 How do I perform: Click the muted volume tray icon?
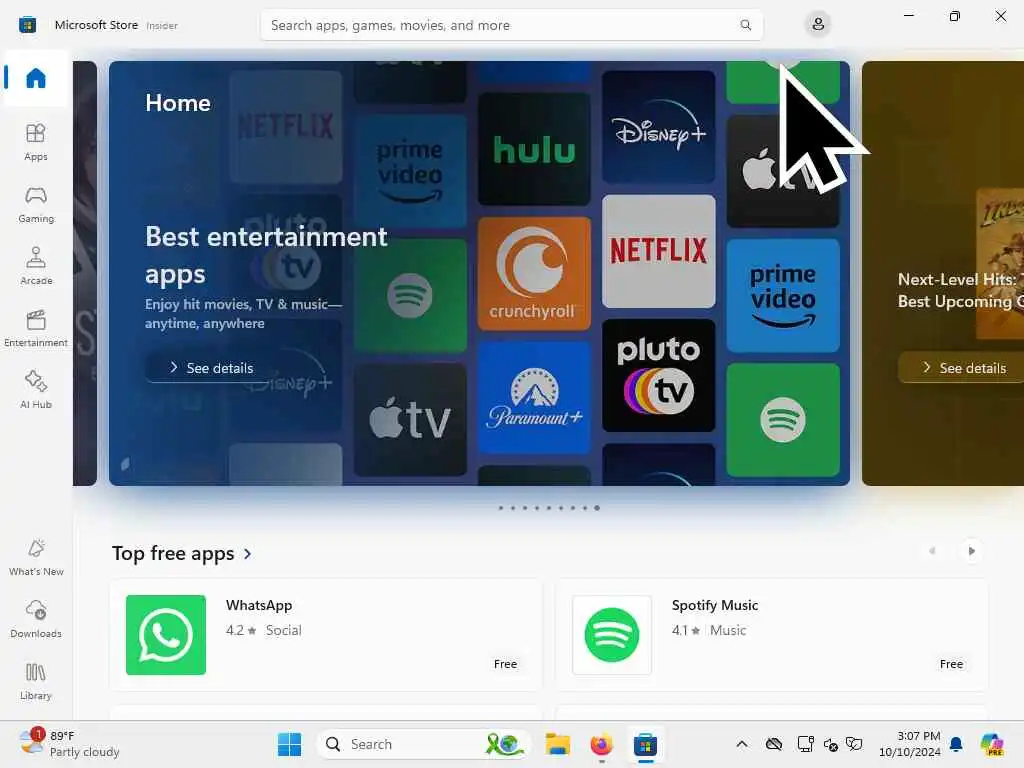pos(831,744)
